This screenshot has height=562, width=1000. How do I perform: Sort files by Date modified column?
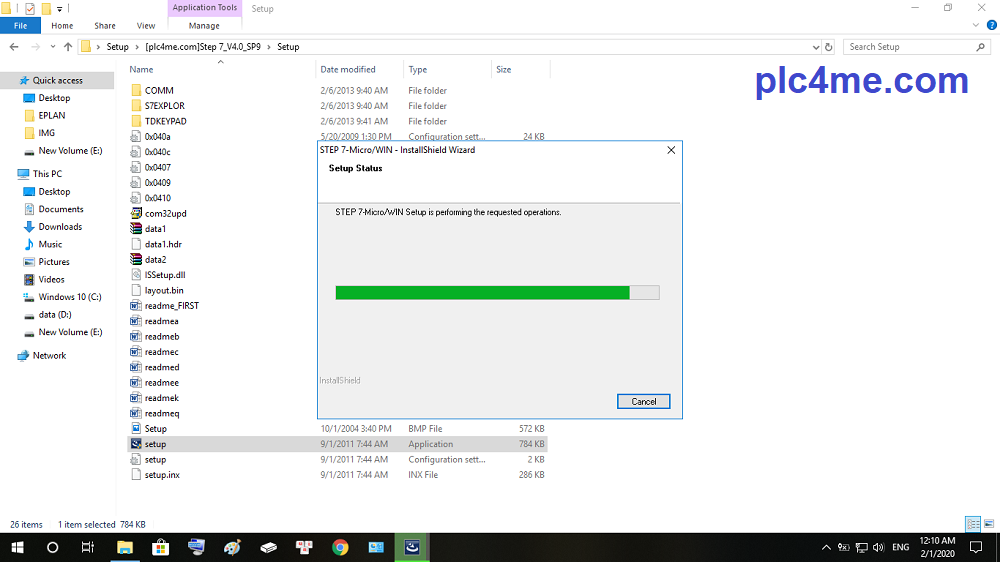coord(347,70)
